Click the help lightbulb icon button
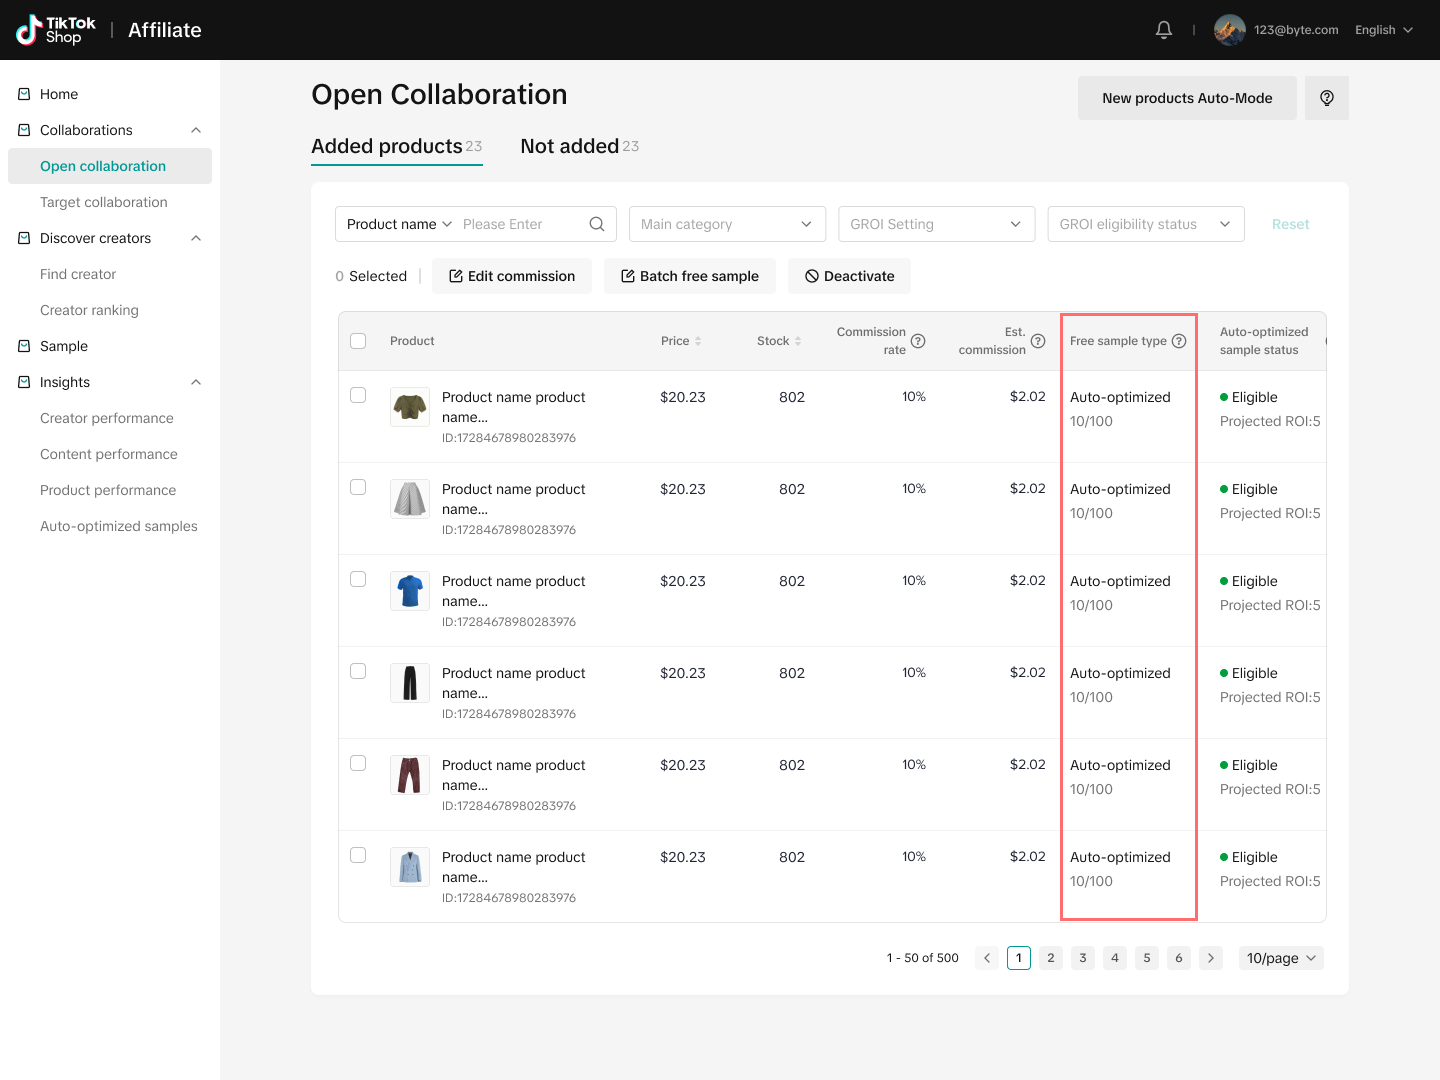The width and height of the screenshot is (1440, 1080). (x=1326, y=98)
